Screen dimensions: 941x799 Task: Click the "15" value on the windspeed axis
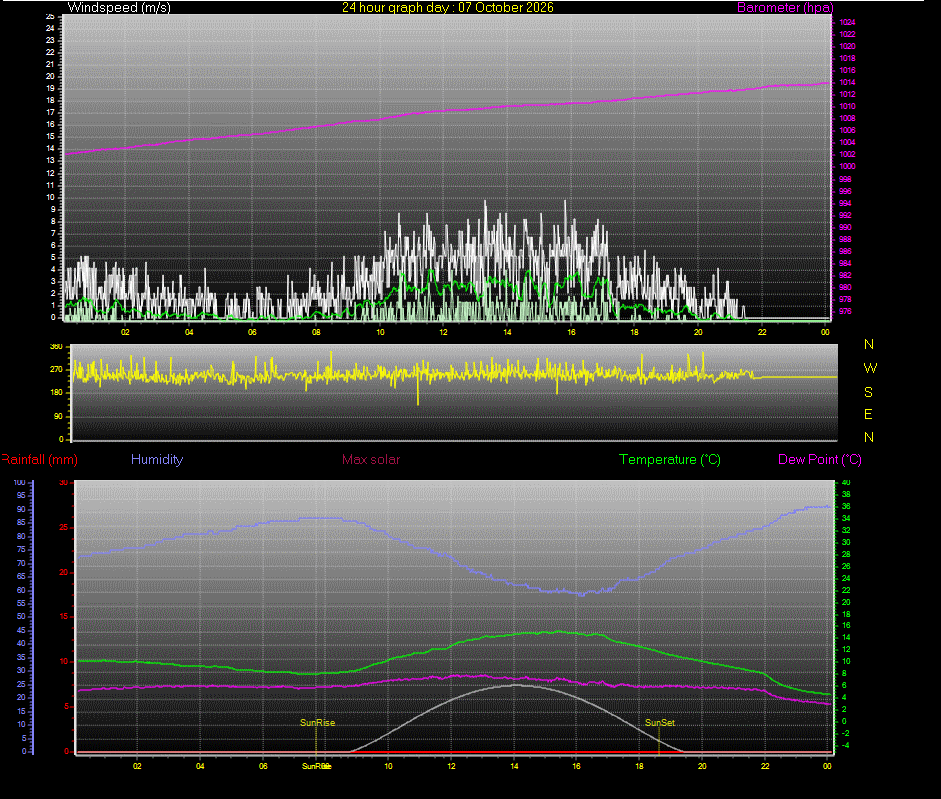50,136
